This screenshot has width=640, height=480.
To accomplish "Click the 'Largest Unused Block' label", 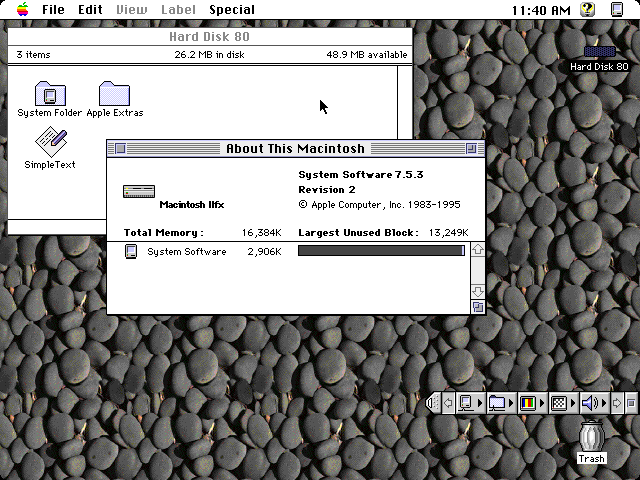I will (x=358, y=233).
